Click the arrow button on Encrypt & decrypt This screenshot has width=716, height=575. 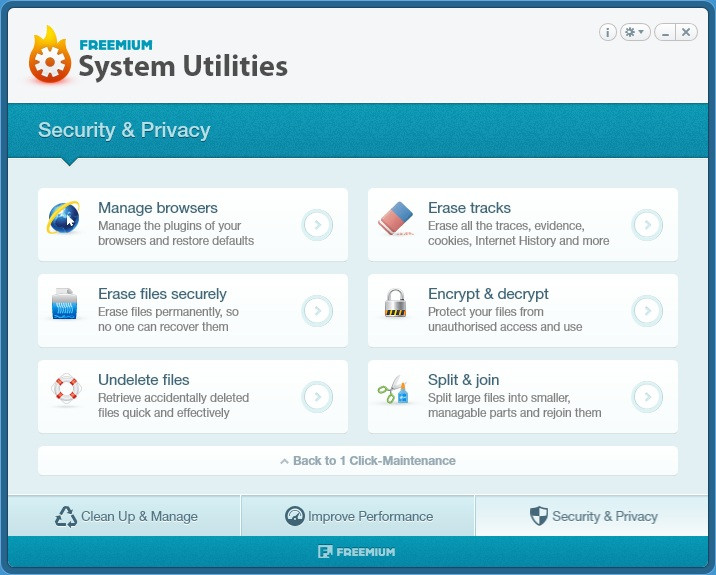(x=647, y=311)
